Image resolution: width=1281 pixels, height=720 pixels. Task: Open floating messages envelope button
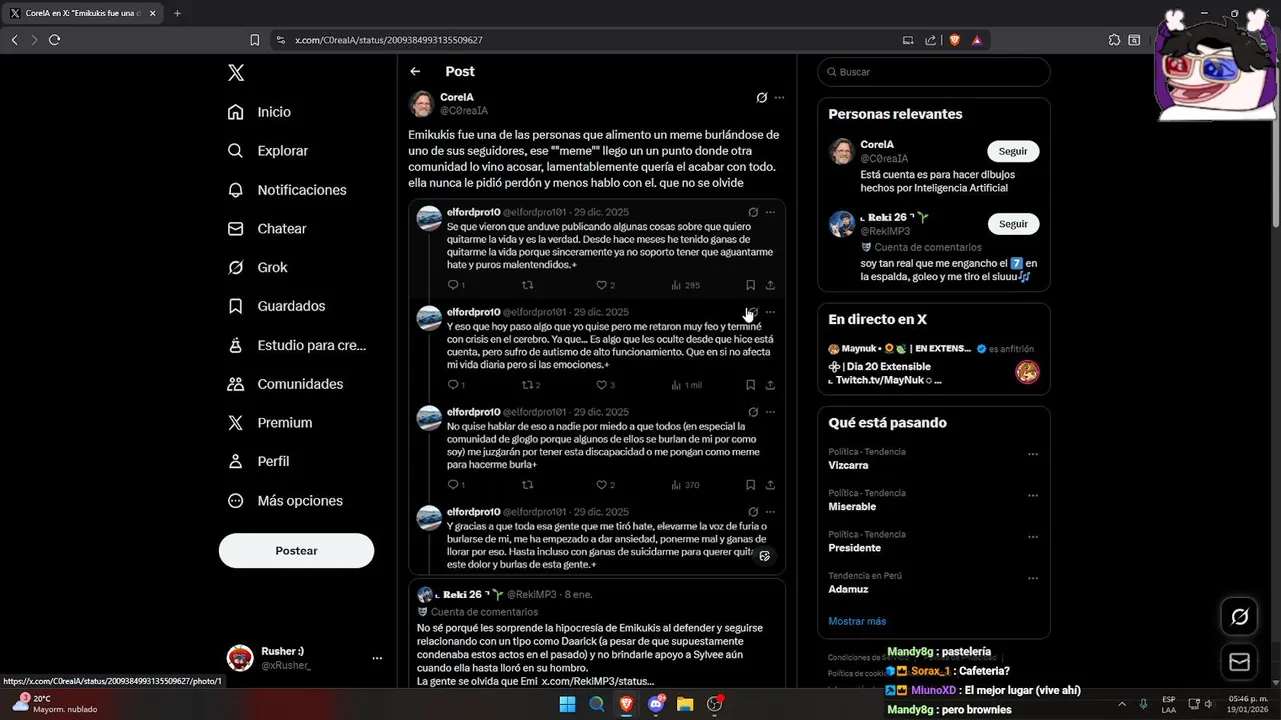coord(1240,662)
